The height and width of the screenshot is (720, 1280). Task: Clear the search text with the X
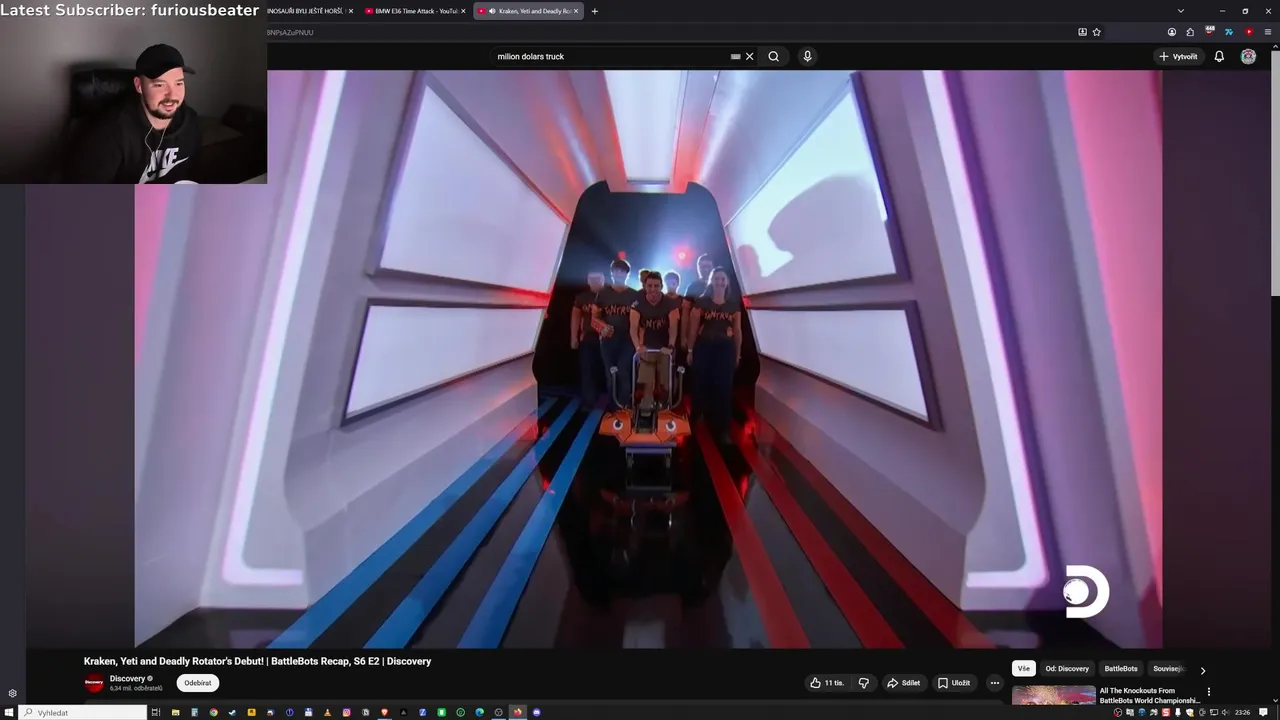point(750,56)
